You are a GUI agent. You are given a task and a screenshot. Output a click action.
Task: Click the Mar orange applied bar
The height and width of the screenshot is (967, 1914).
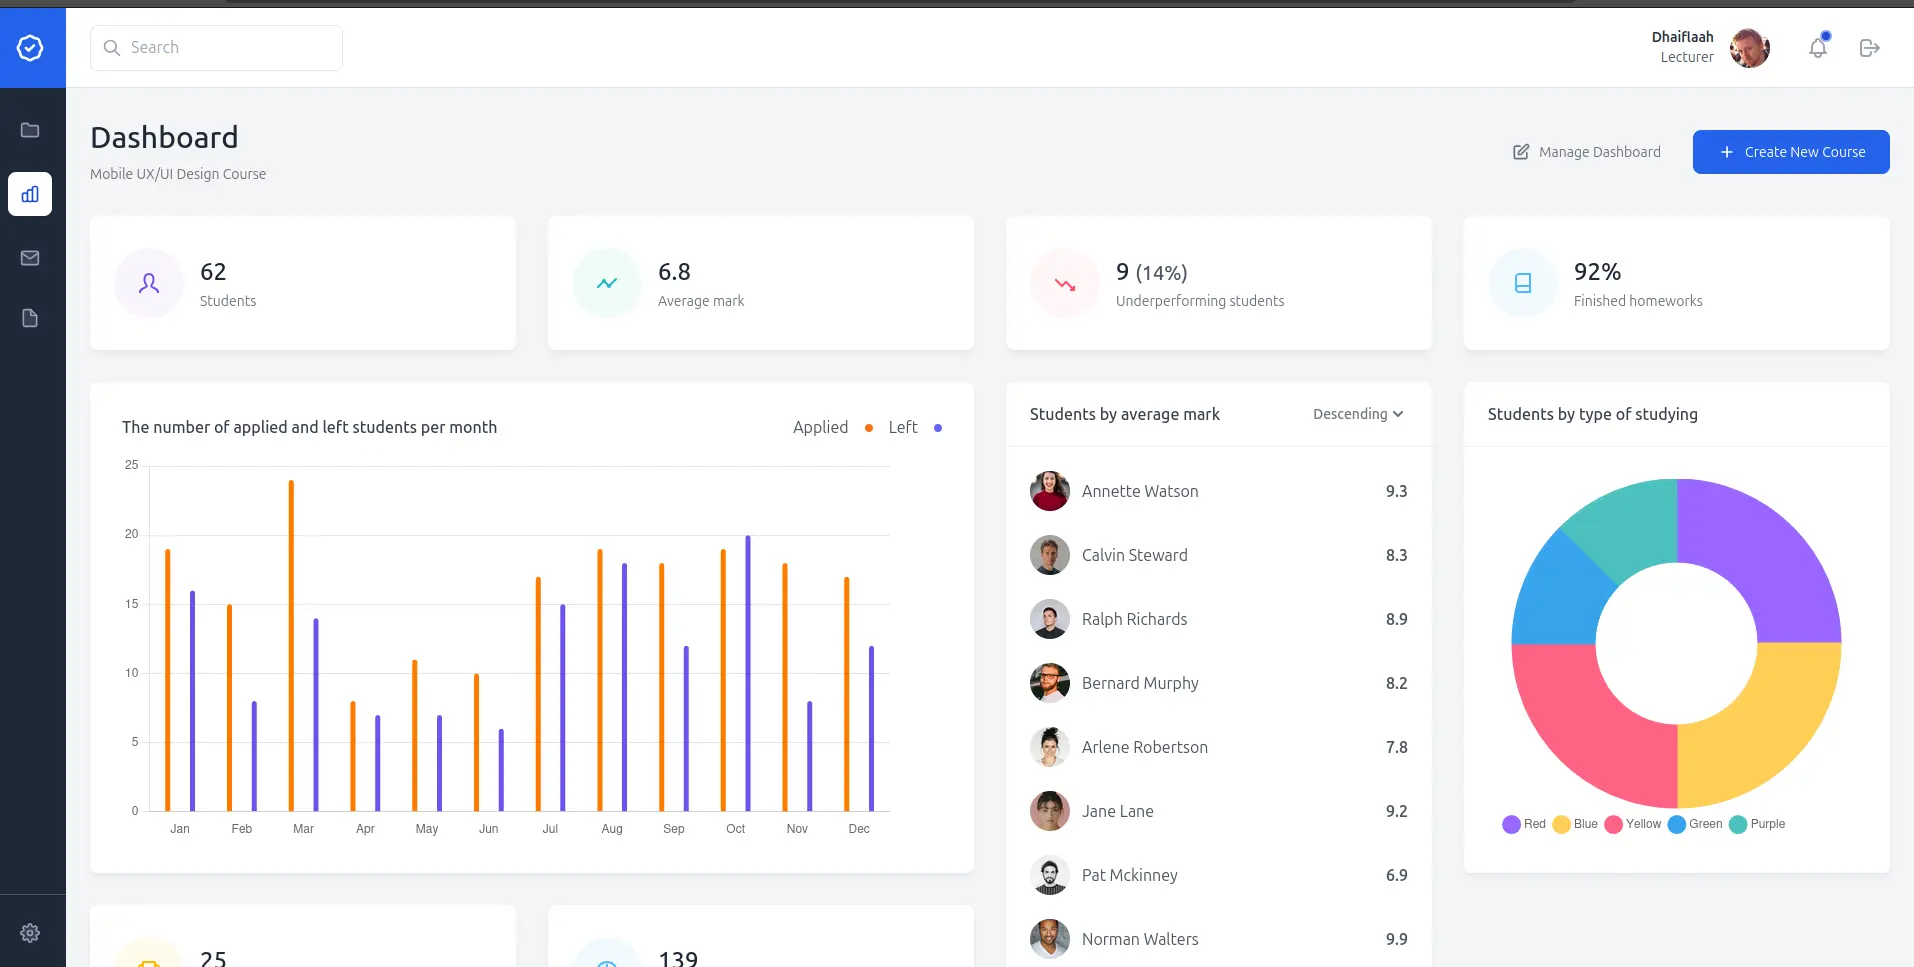click(x=291, y=645)
